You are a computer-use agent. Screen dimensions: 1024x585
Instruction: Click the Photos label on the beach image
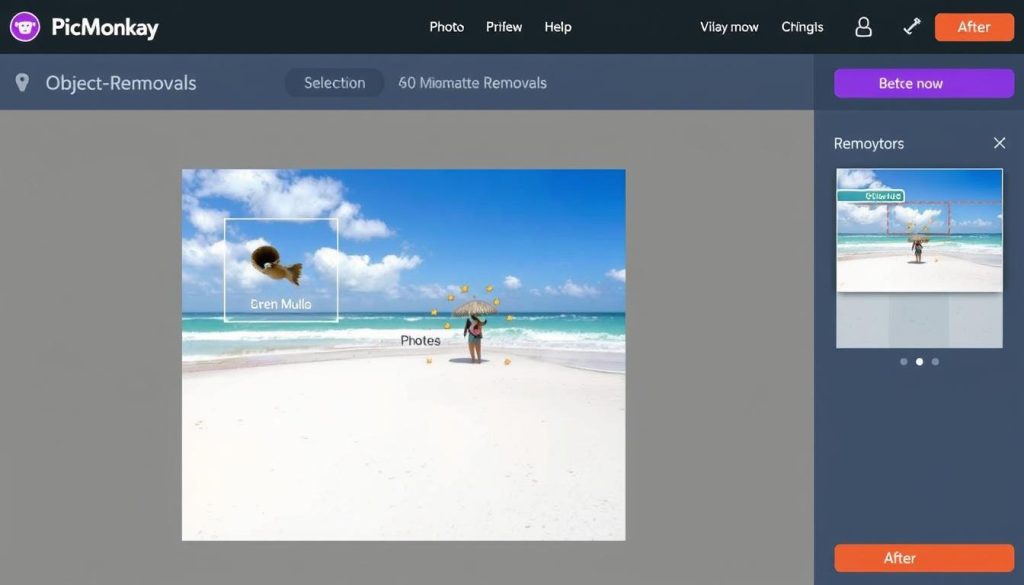click(x=420, y=340)
